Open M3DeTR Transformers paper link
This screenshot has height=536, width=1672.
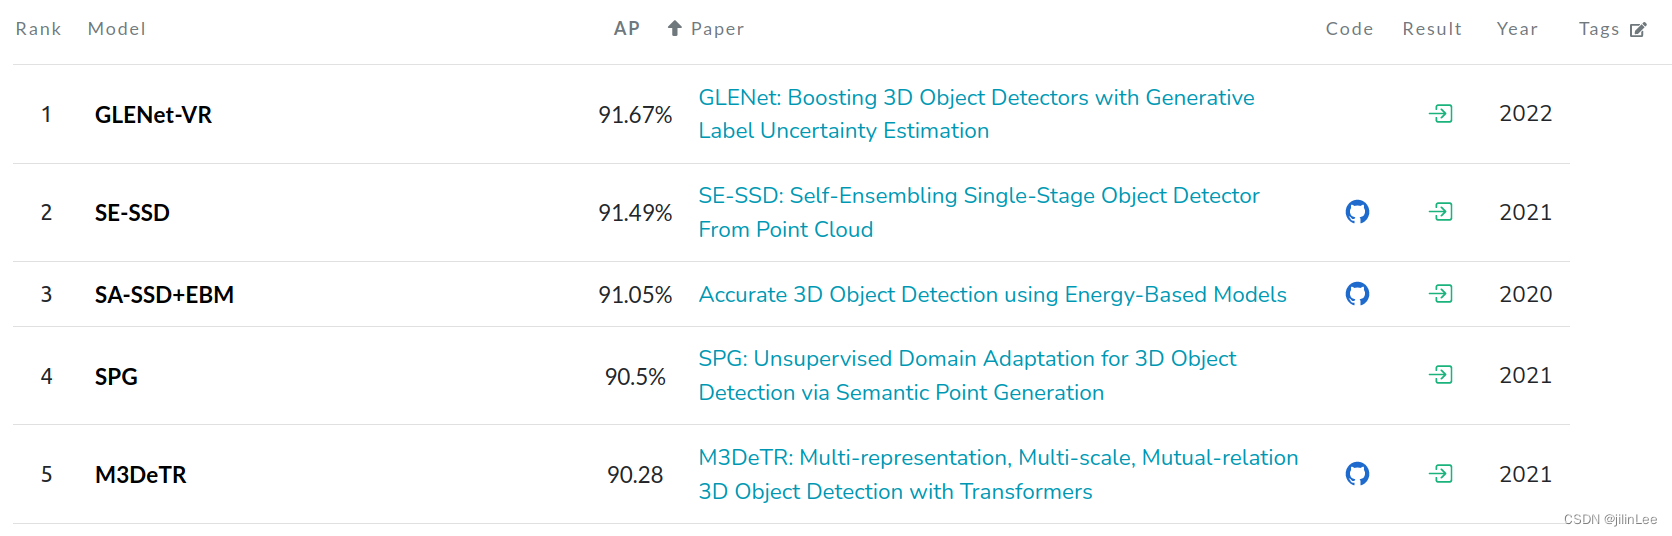coord(997,458)
